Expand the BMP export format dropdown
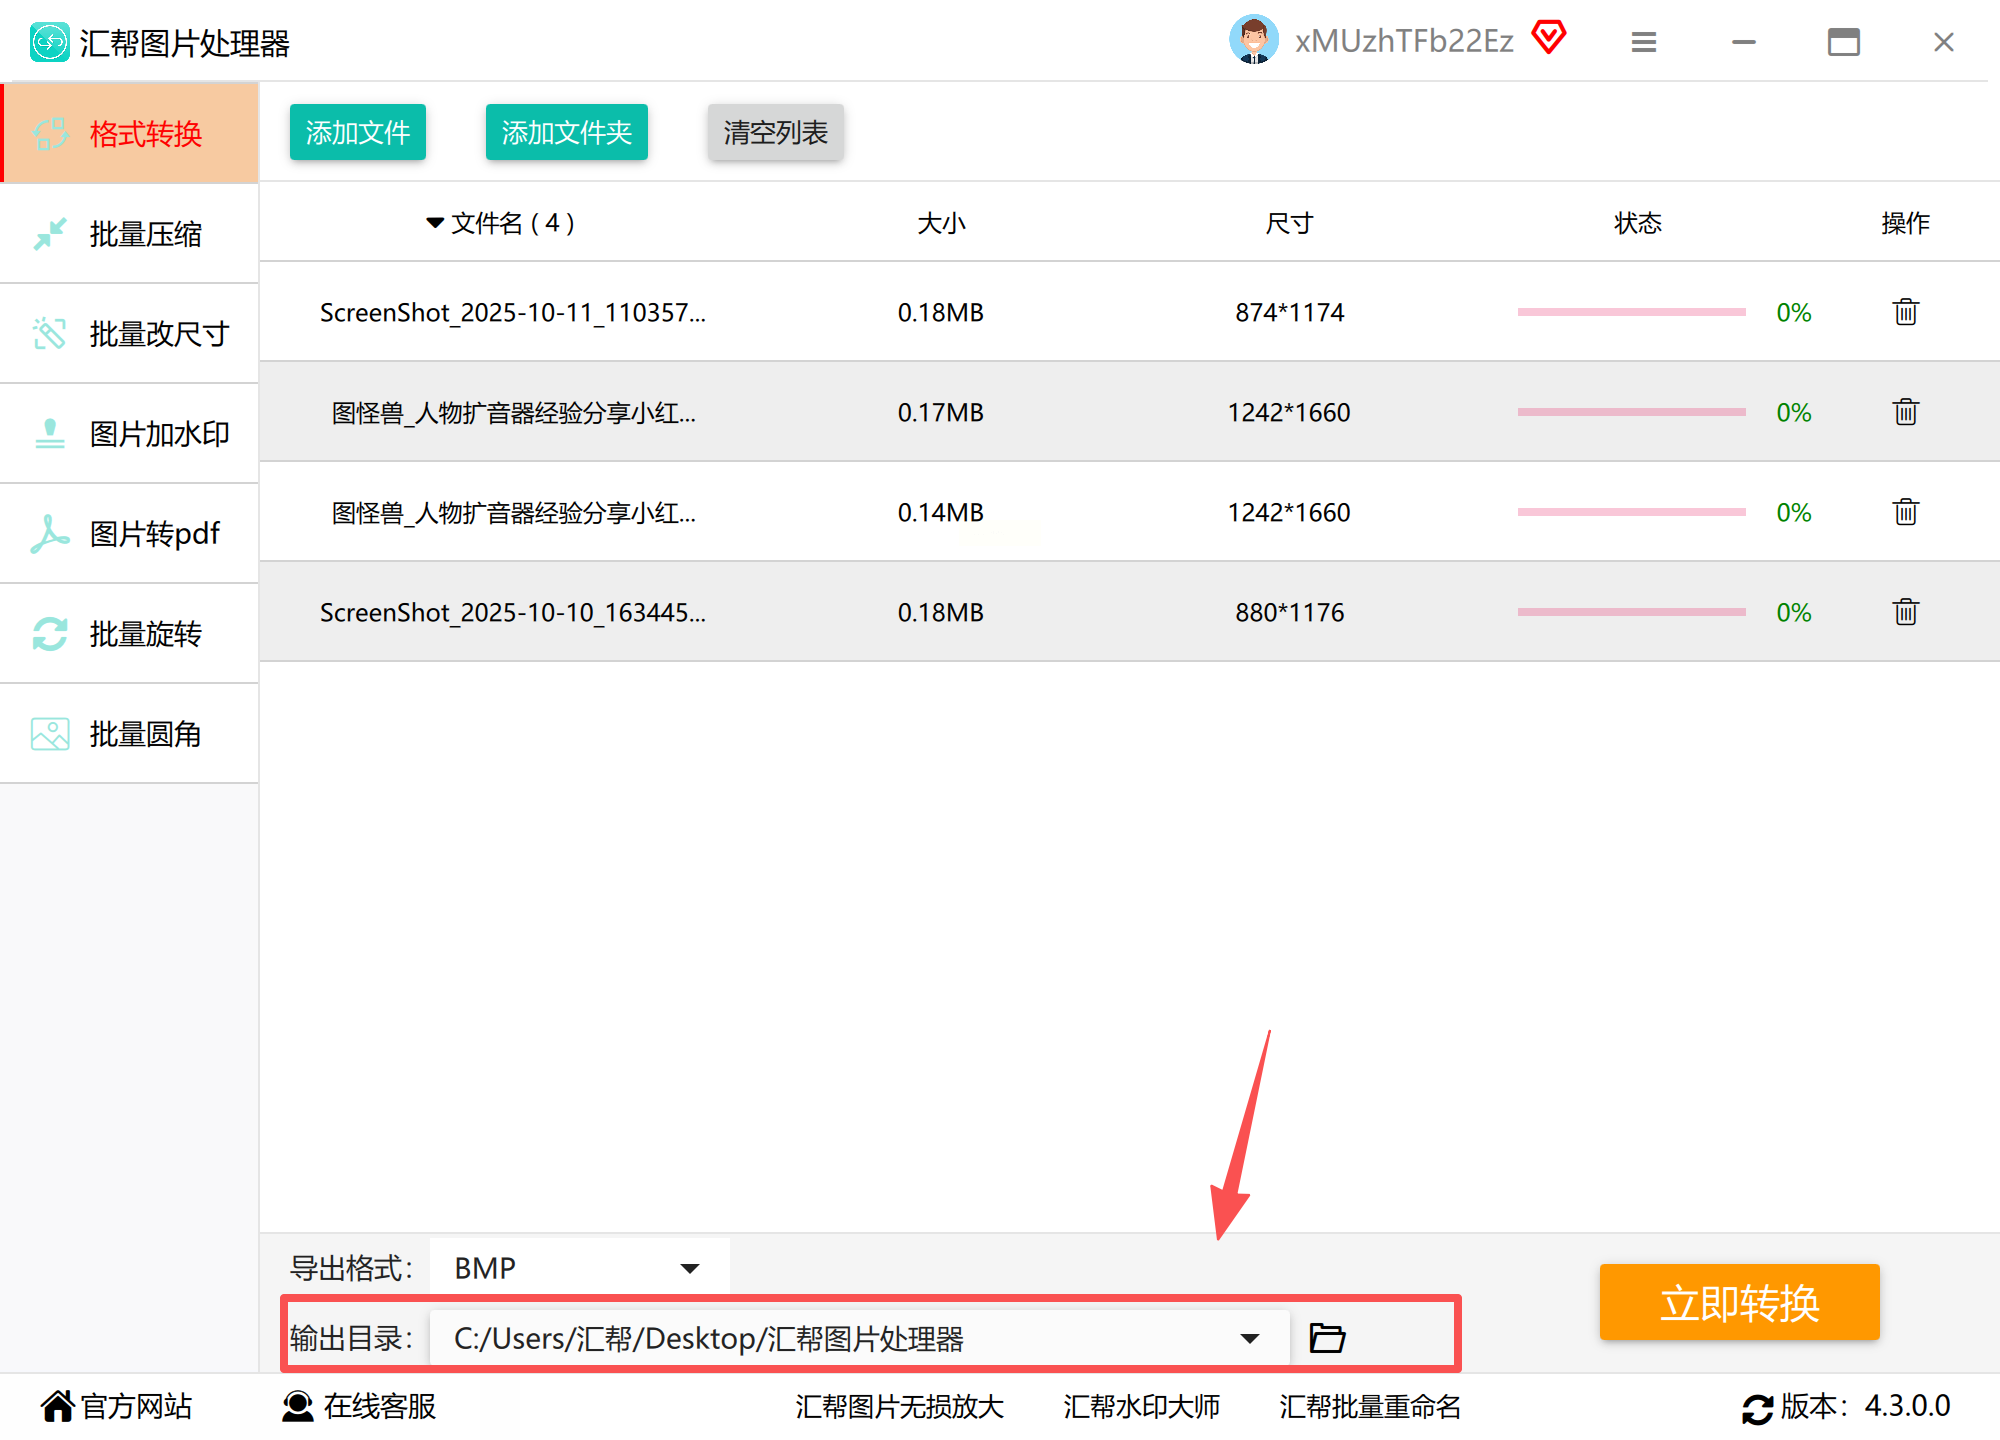 [x=689, y=1268]
